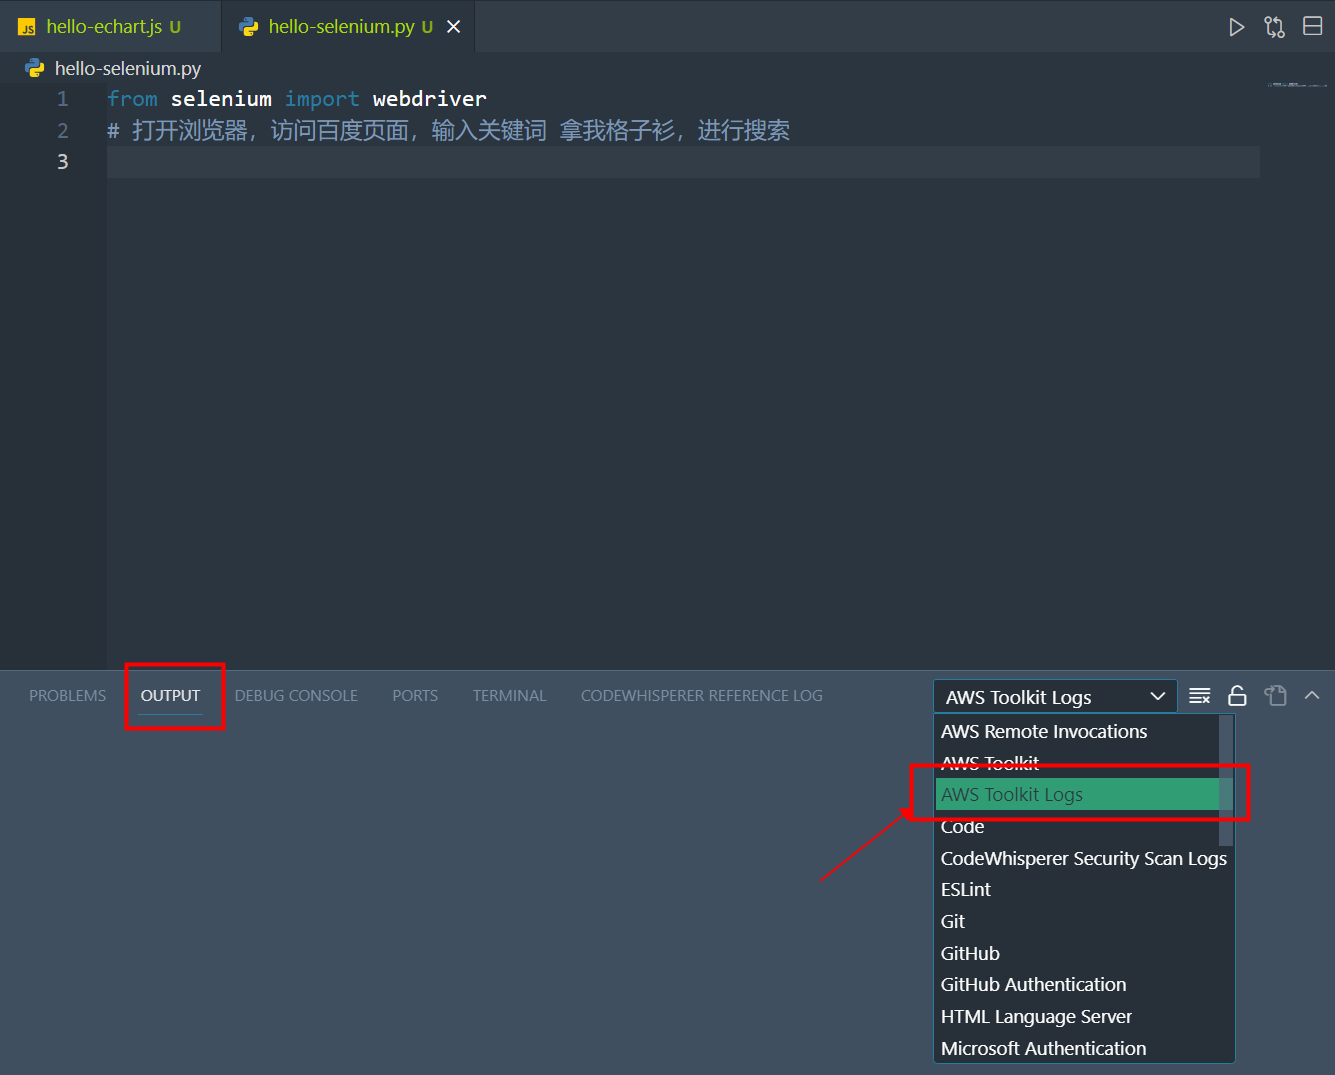Click the word webdriver in line 1

point(430,99)
